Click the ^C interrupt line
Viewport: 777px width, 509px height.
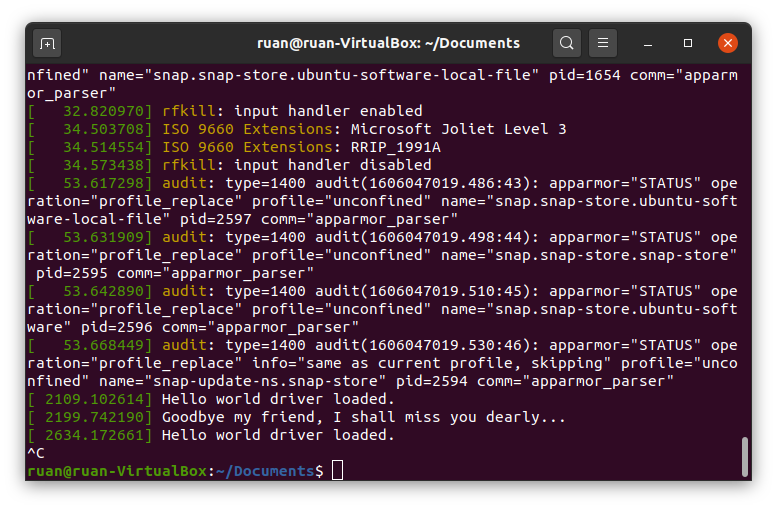(35, 453)
